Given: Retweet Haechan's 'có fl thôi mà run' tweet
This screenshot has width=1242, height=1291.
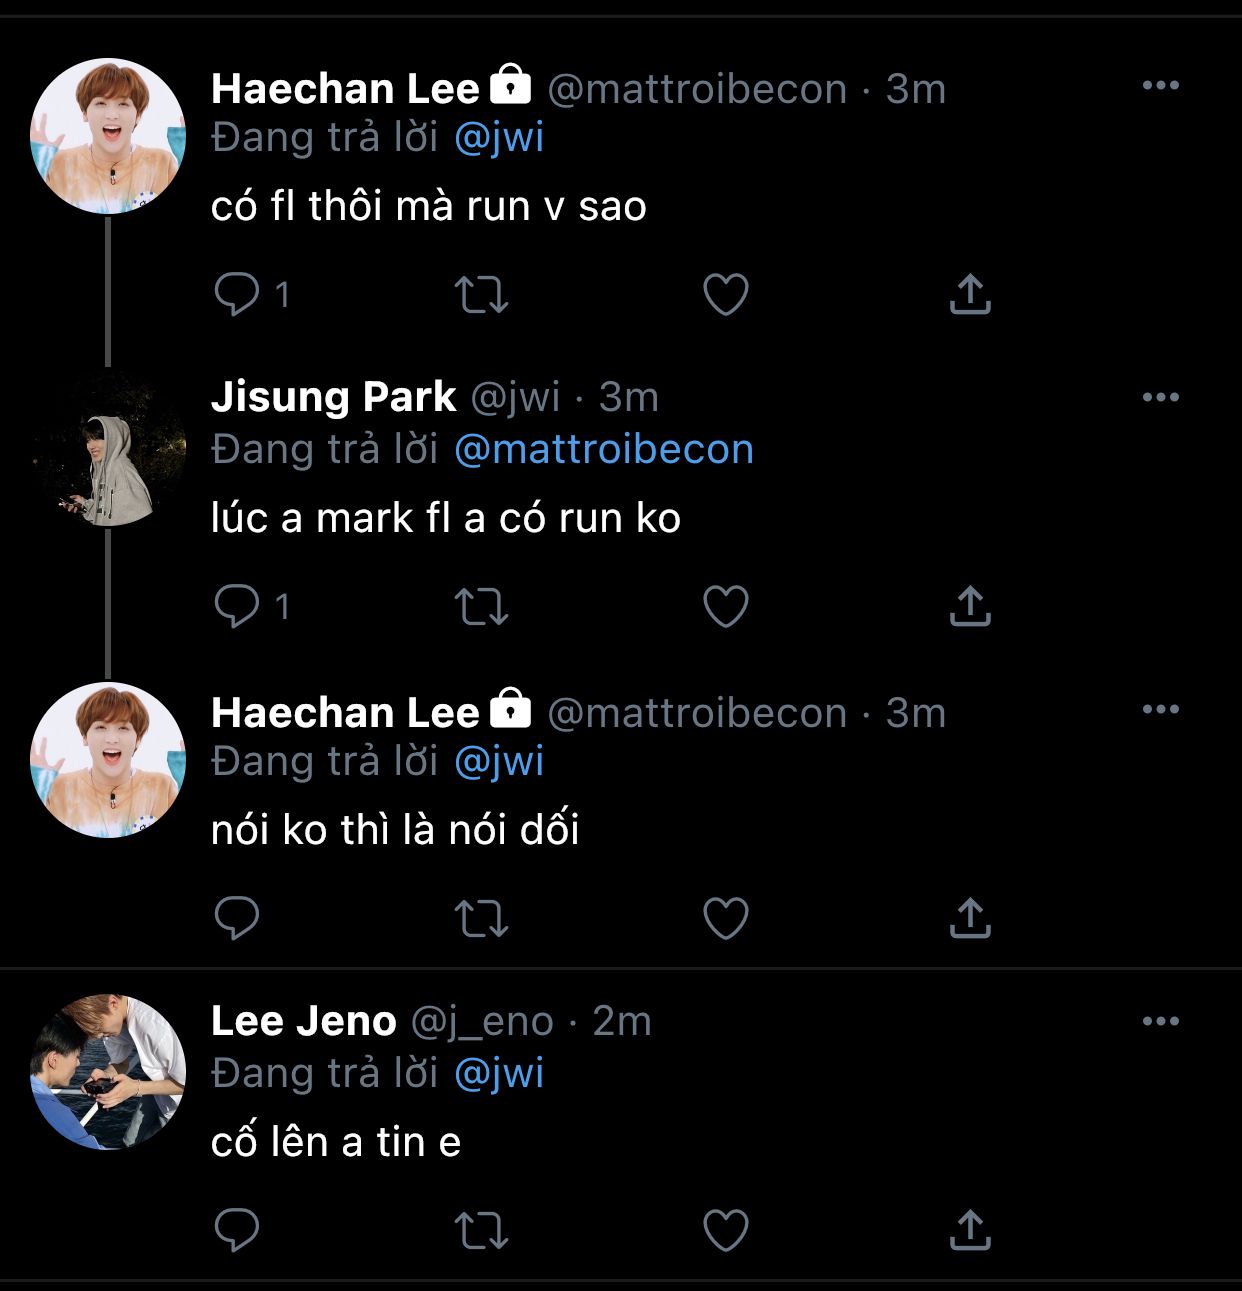Looking at the screenshot, I should coord(481,295).
